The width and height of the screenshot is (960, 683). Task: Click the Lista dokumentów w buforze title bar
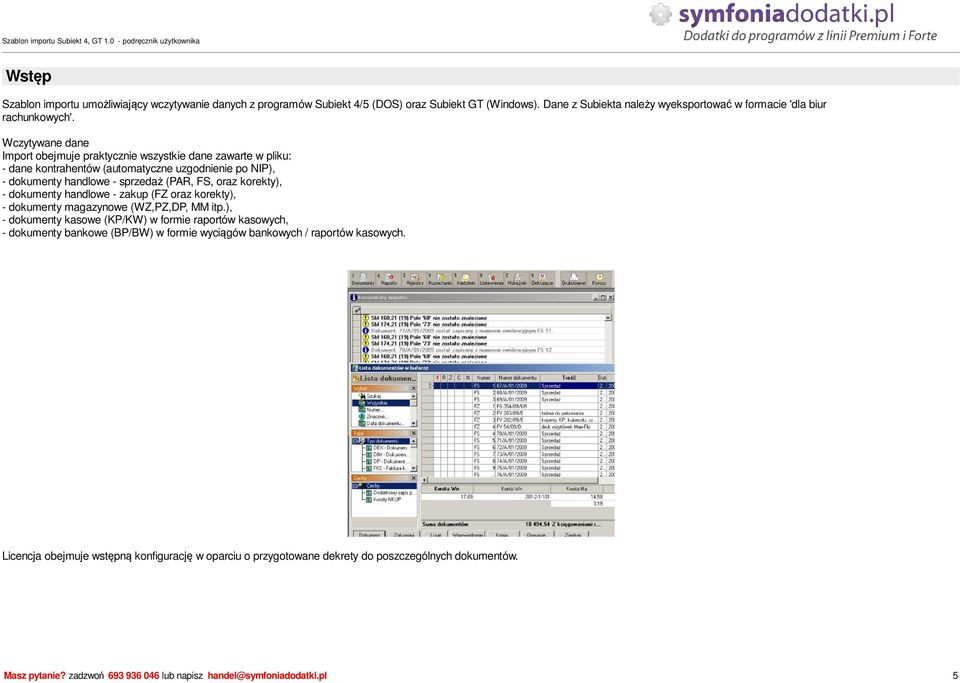pos(481,368)
